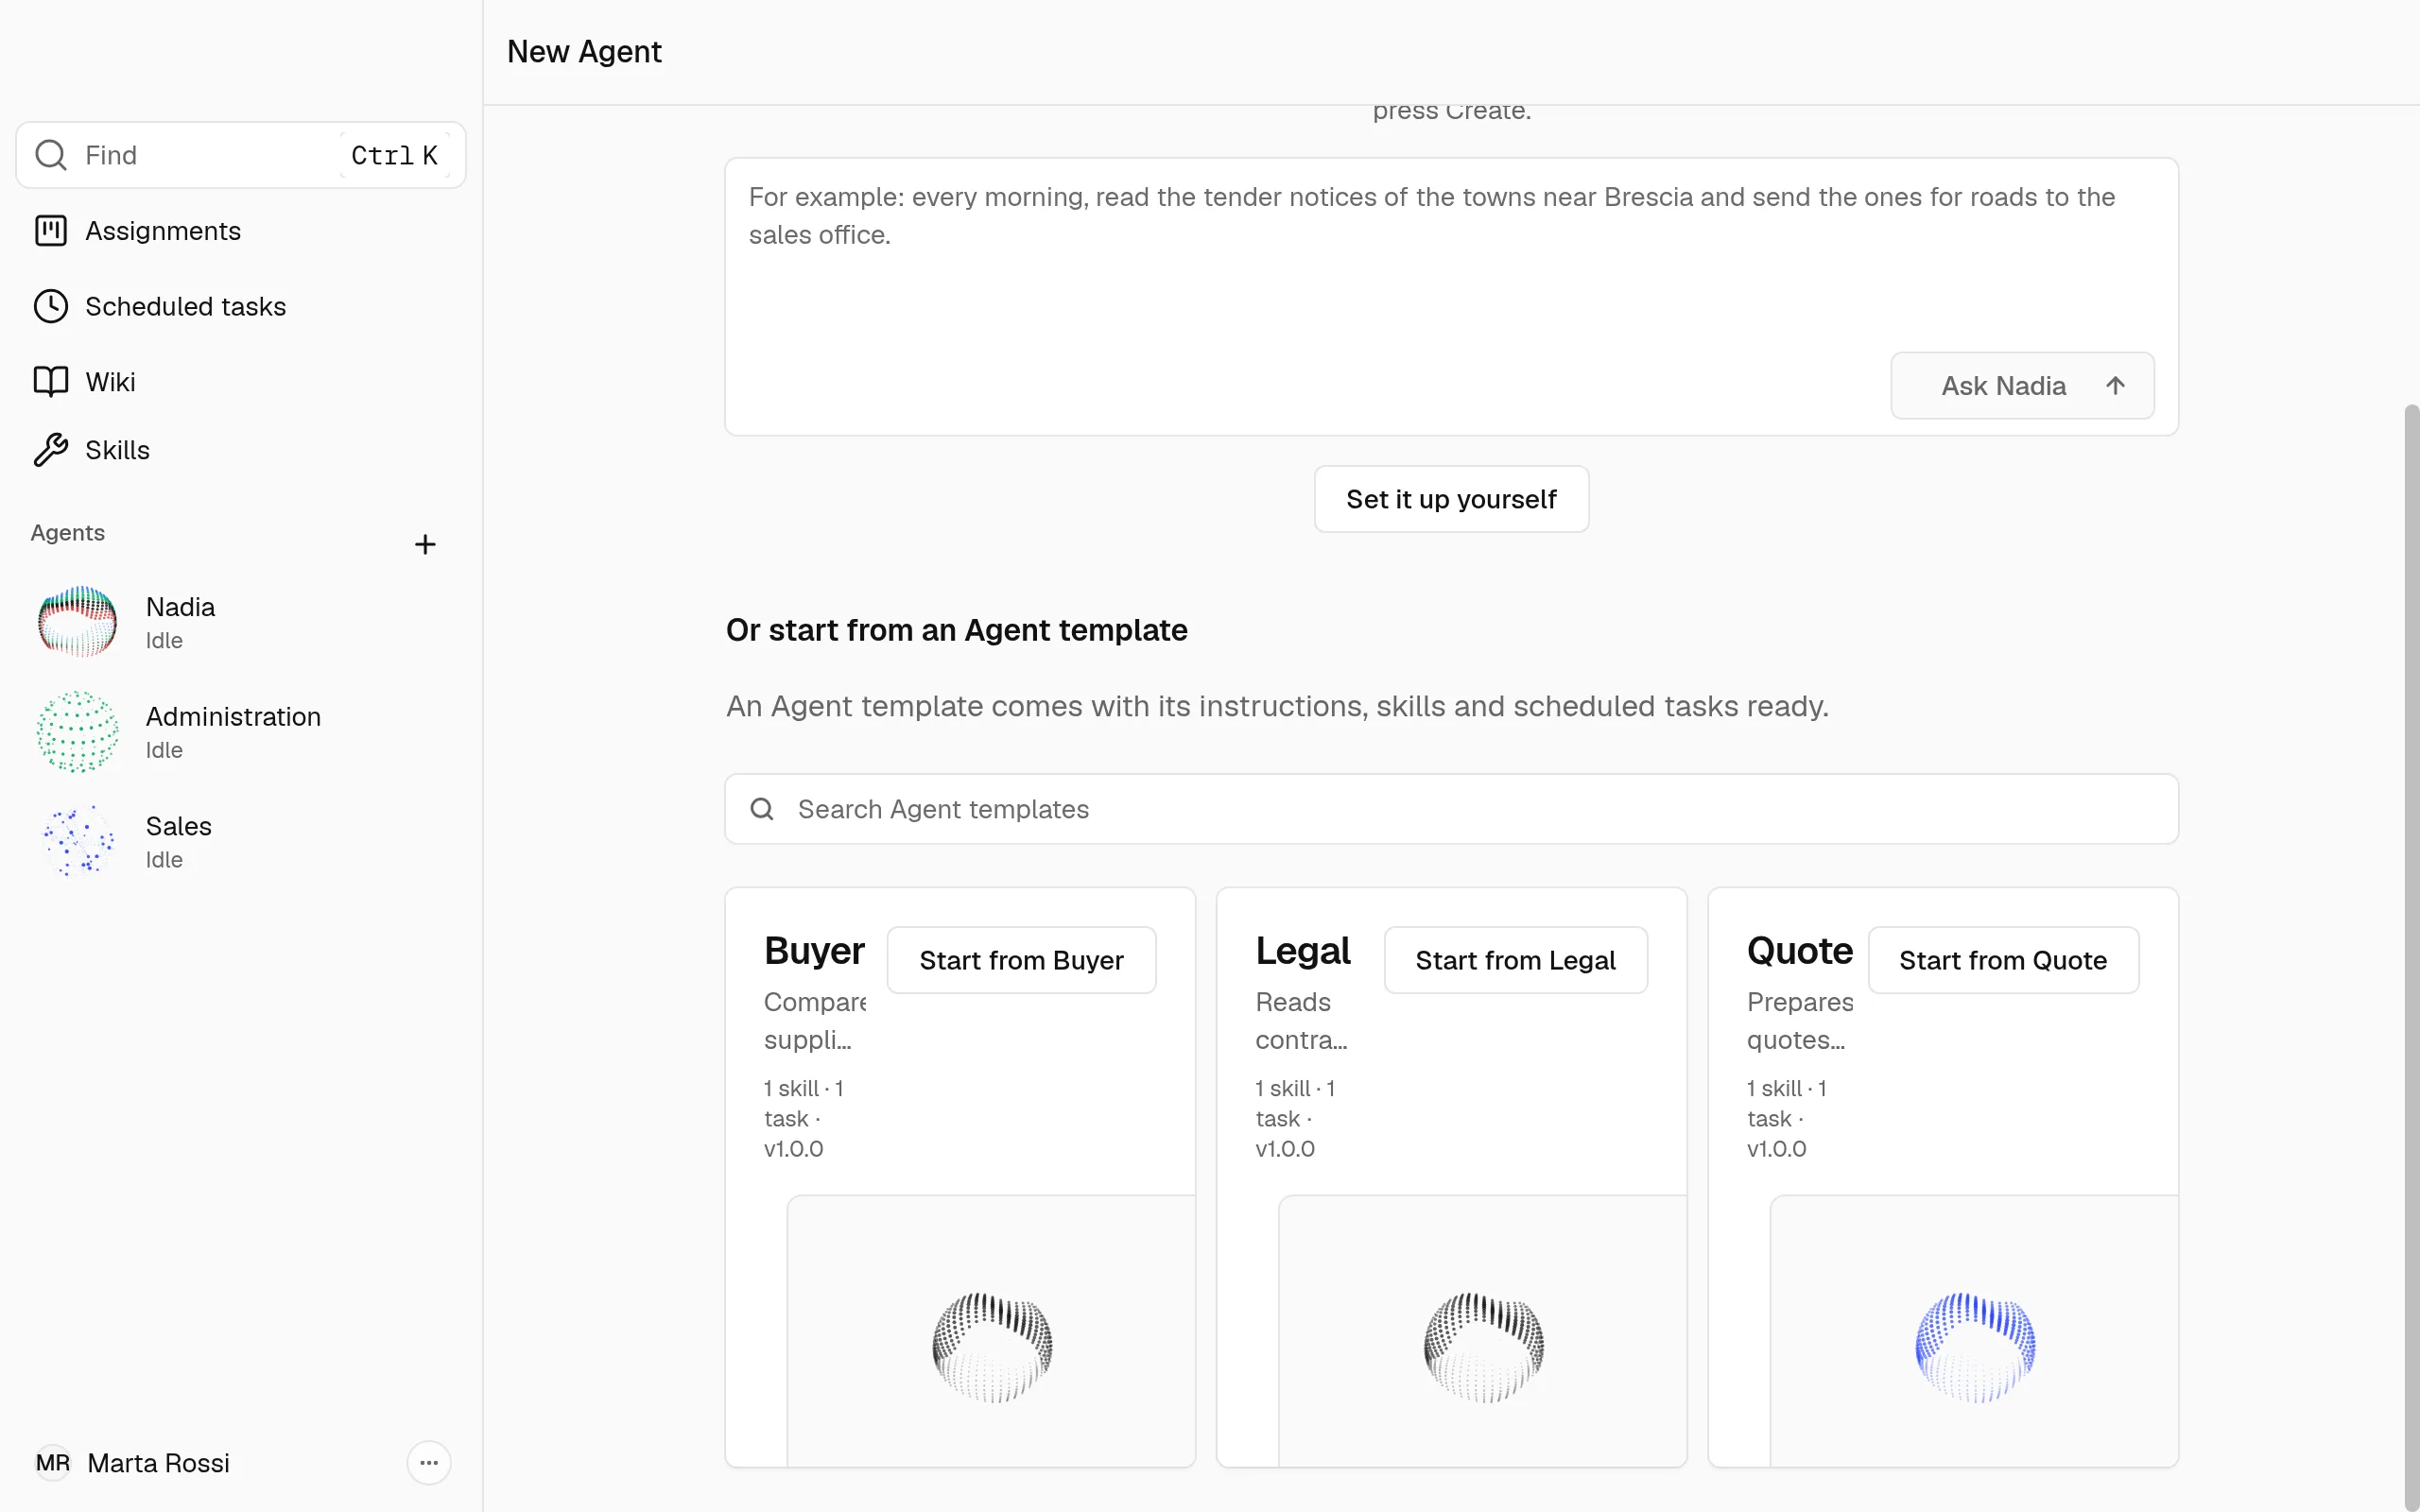Select the Sales agent avatar
This screenshot has width=2420, height=1512.
(x=77, y=841)
